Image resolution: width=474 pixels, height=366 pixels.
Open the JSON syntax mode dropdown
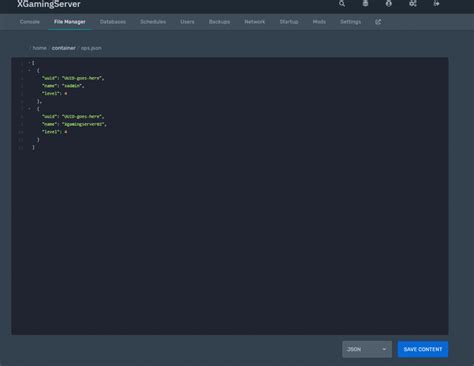367,349
